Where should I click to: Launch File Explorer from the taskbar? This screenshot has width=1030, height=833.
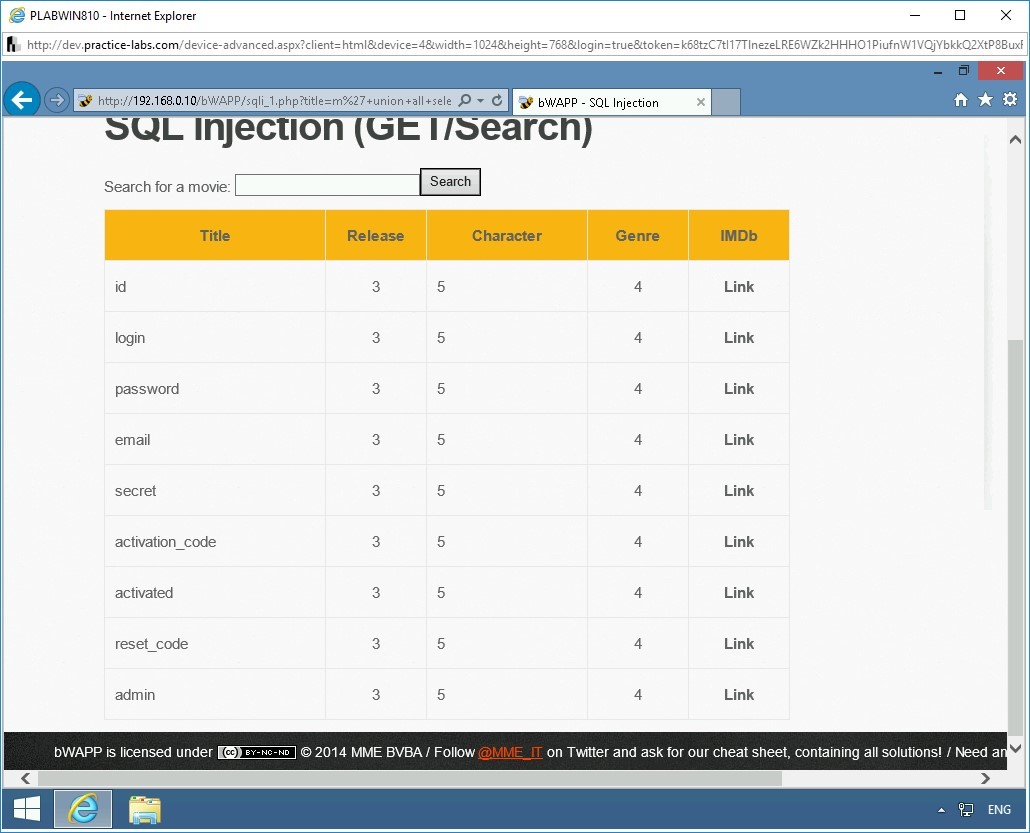(x=144, y=809)
